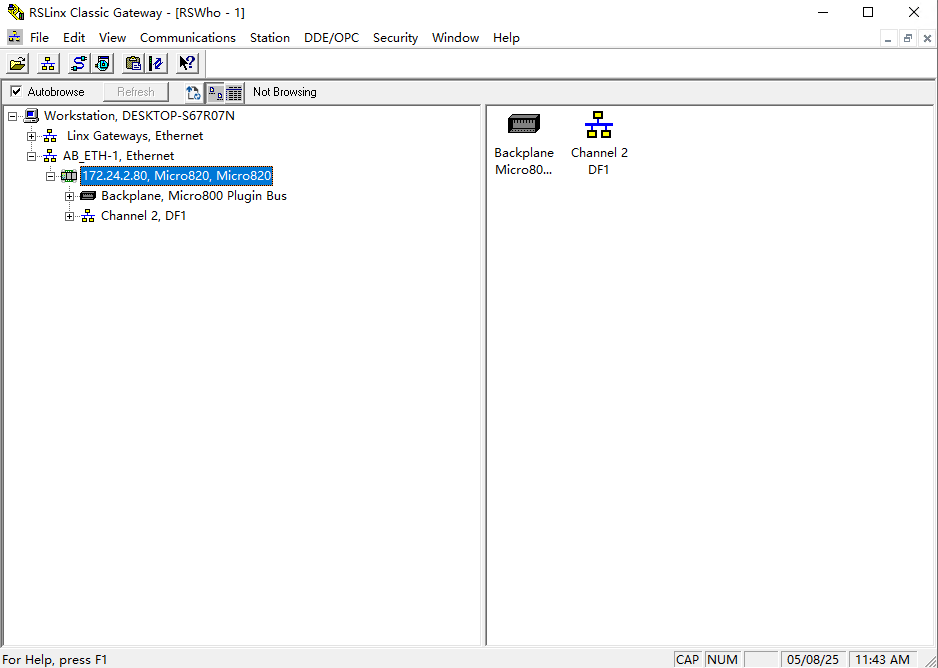Screen dimensions: 938x668
Task: Select Linx Gateways, Ethernet tree label
Action: 135,136
